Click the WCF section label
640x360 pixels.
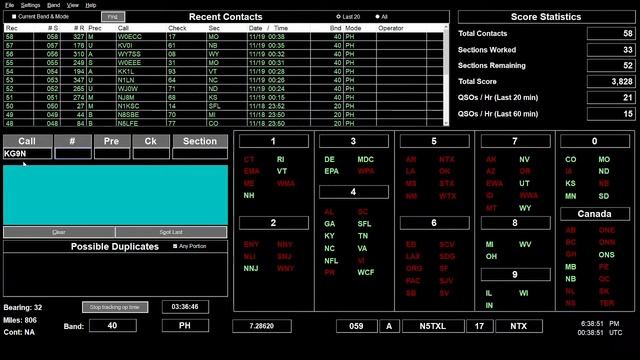(x=366, y=272)
